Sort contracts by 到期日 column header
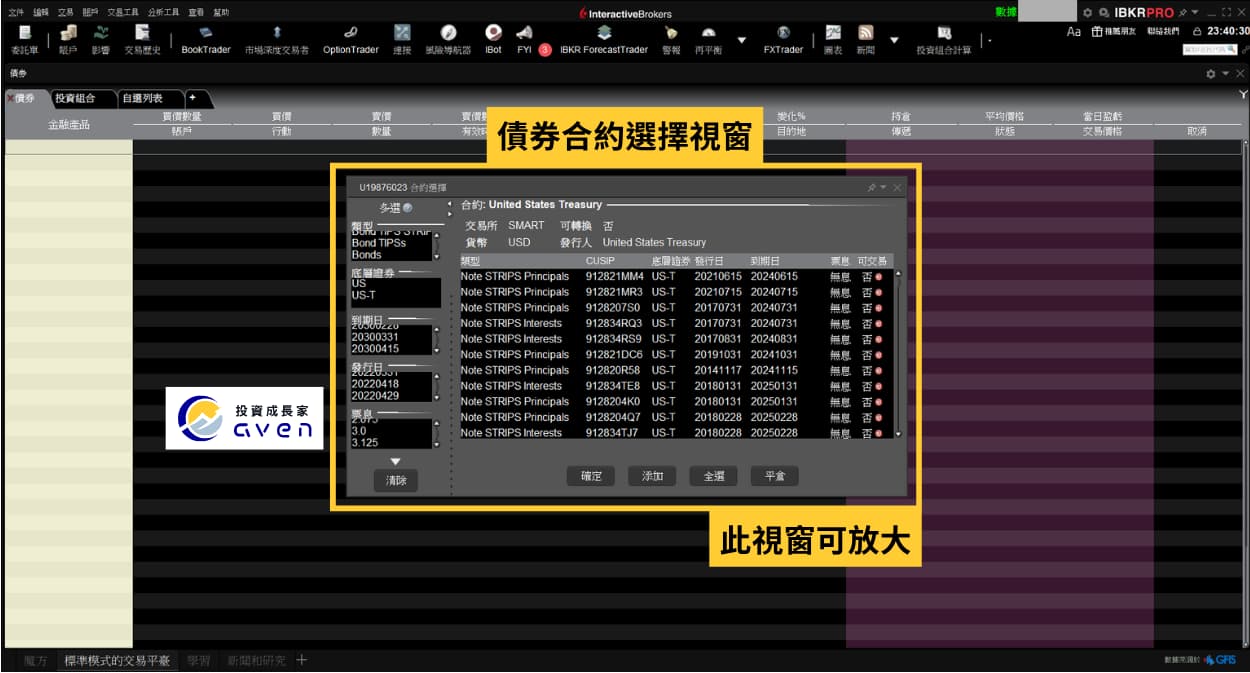The height and width of the screenshot is (673, 1250). 765,261
